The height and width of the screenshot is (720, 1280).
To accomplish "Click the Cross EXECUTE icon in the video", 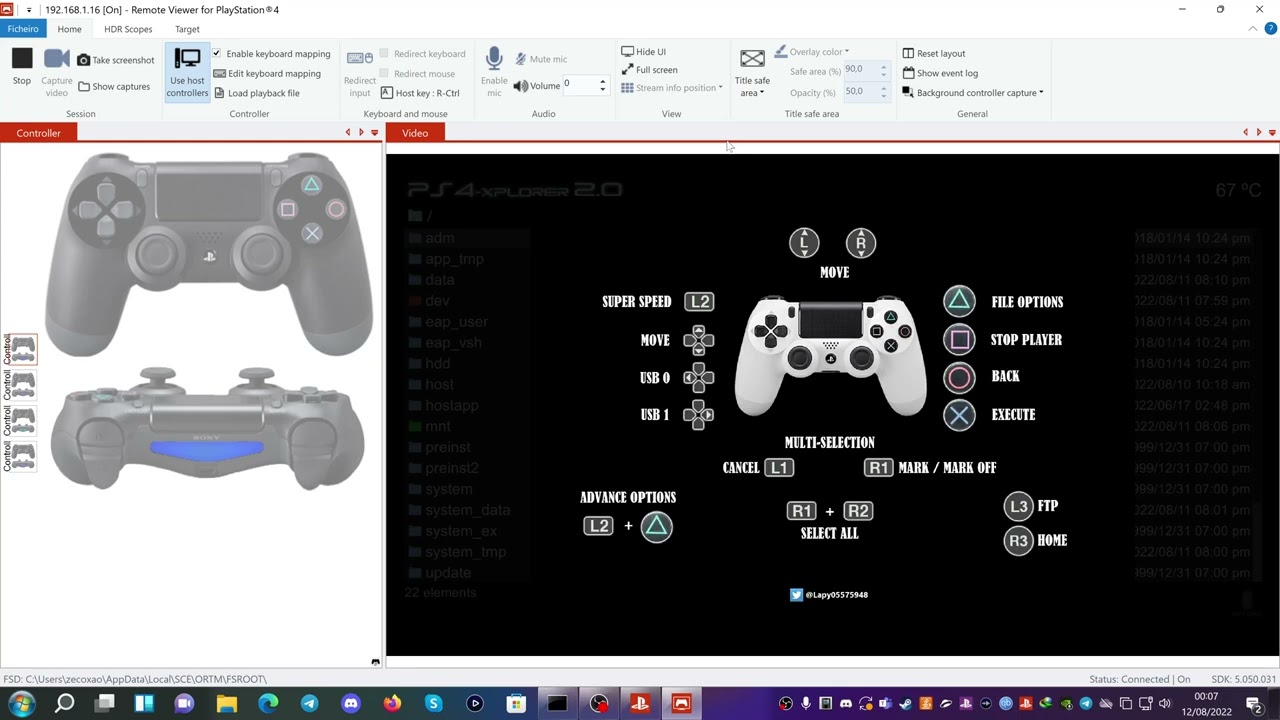I will tap(959, 415).
